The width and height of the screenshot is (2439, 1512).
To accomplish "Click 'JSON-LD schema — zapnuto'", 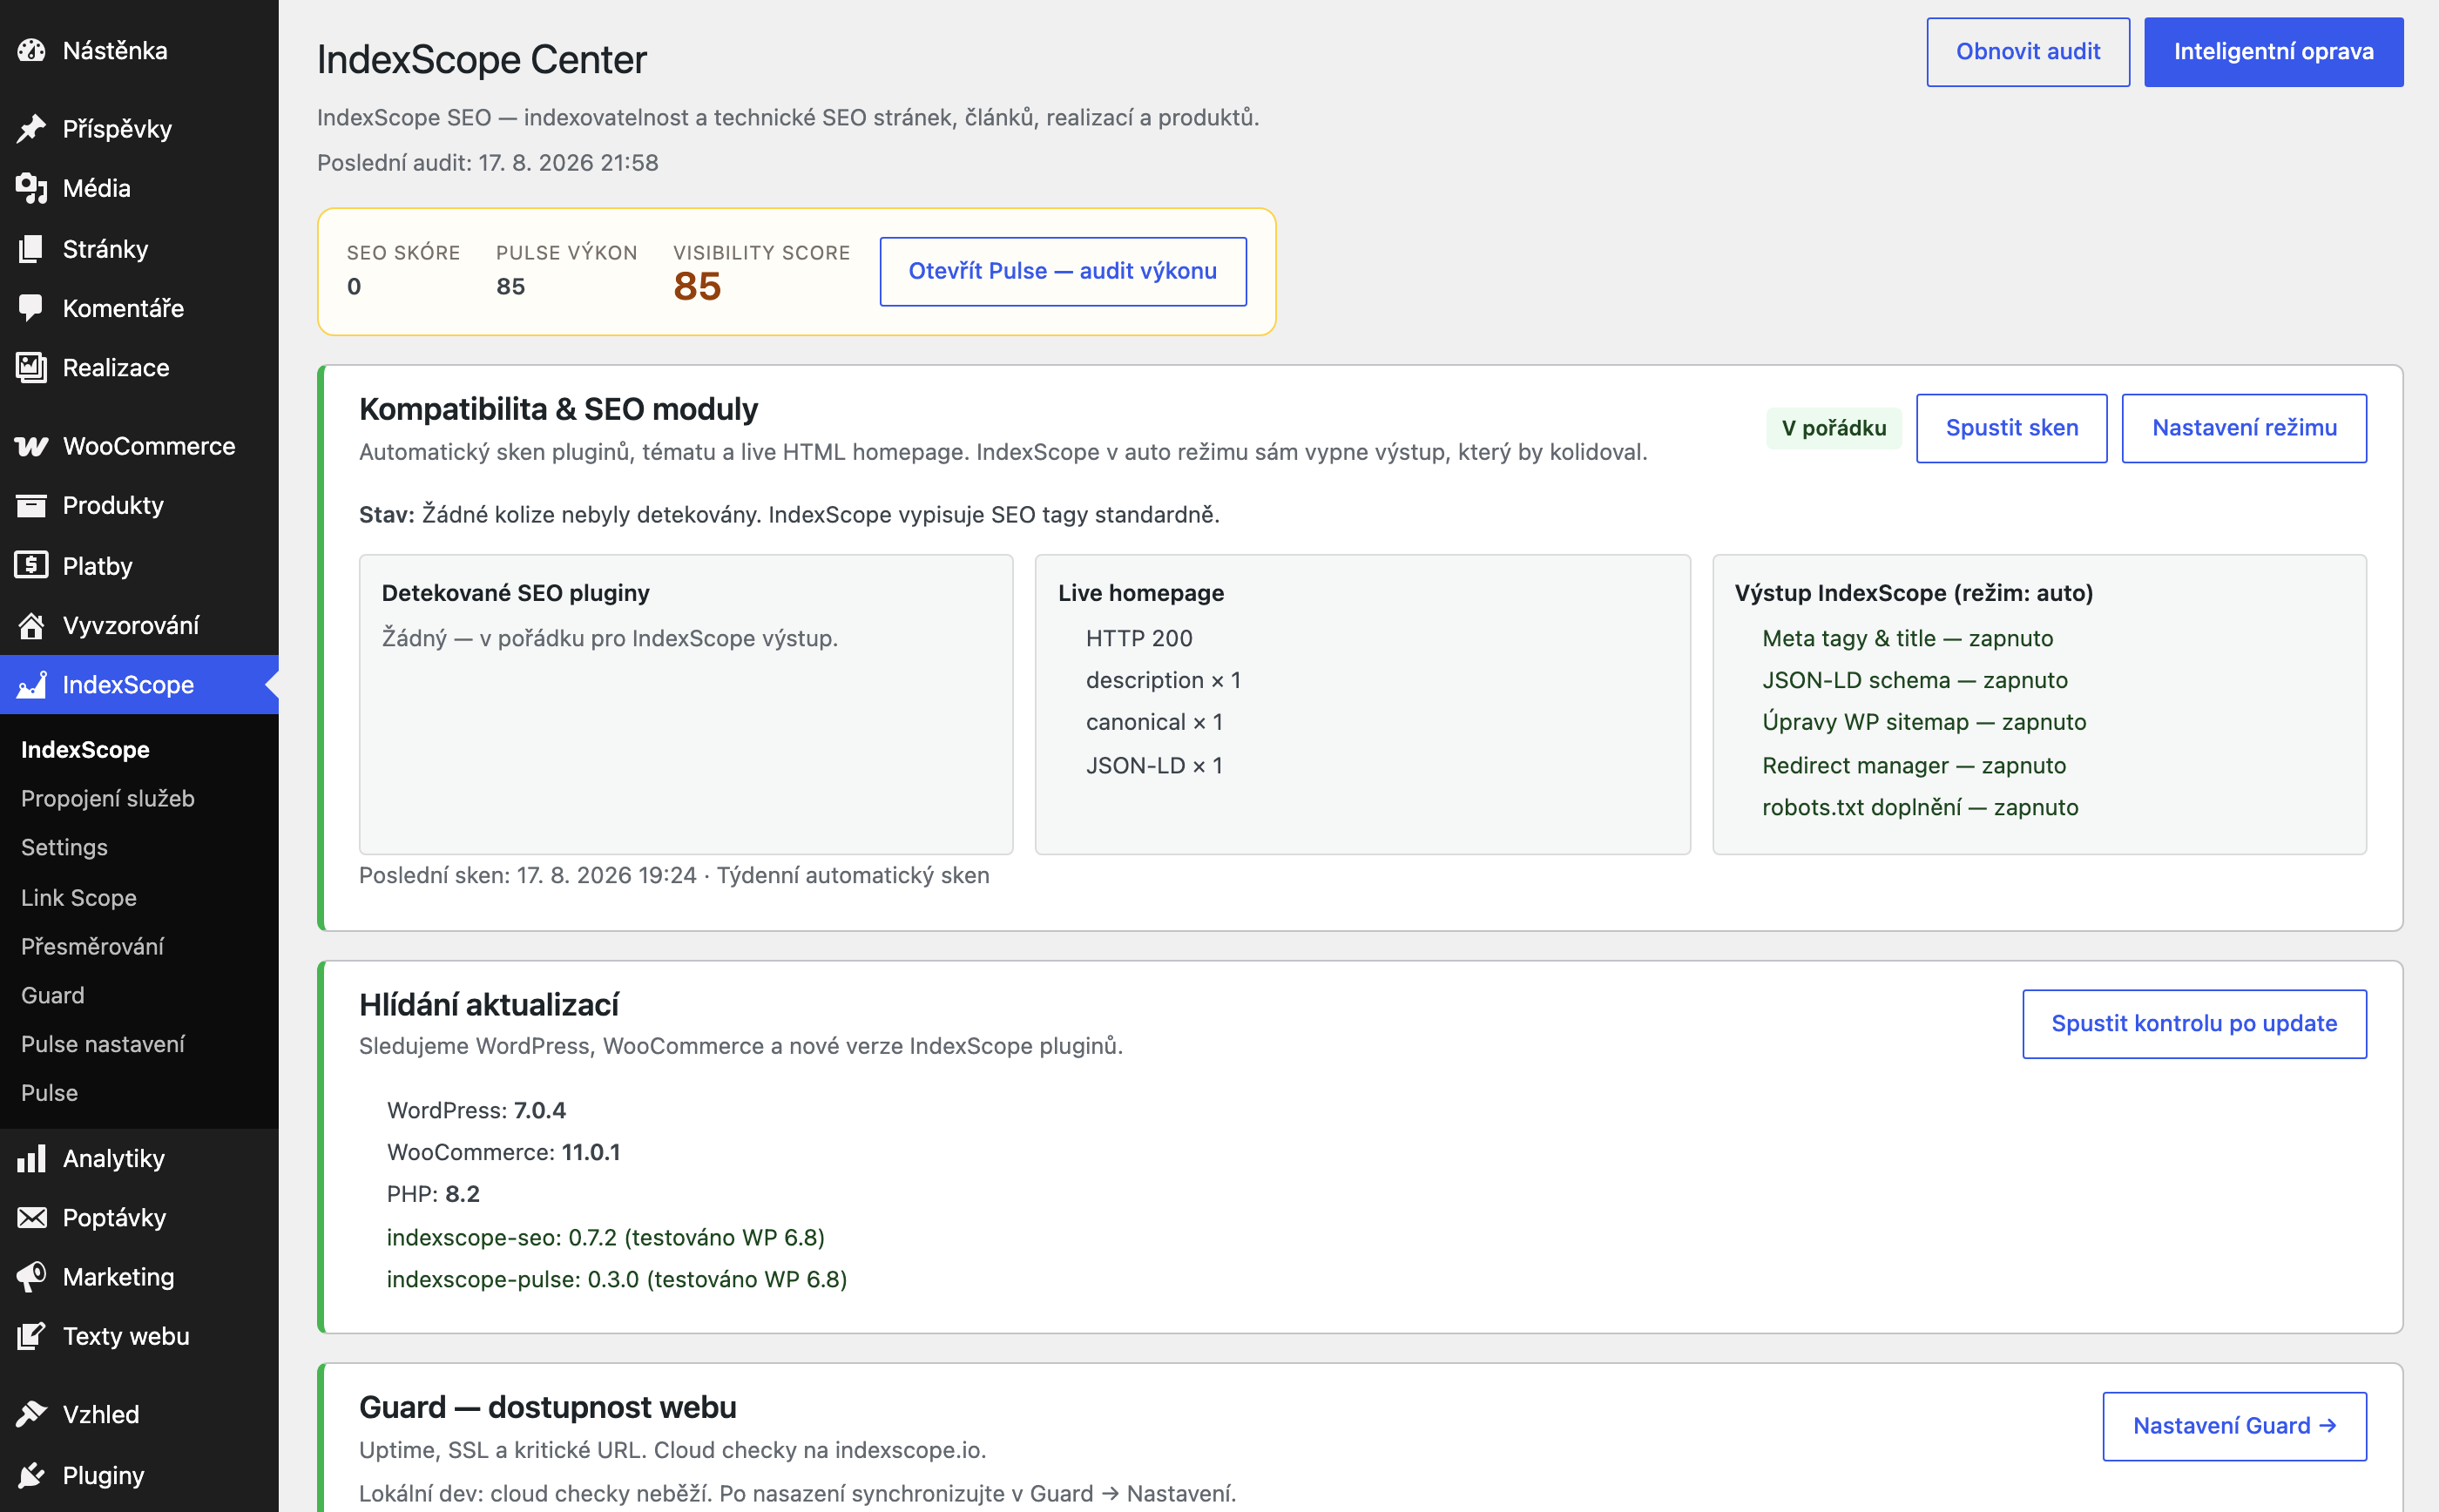I will point(1914,680).
